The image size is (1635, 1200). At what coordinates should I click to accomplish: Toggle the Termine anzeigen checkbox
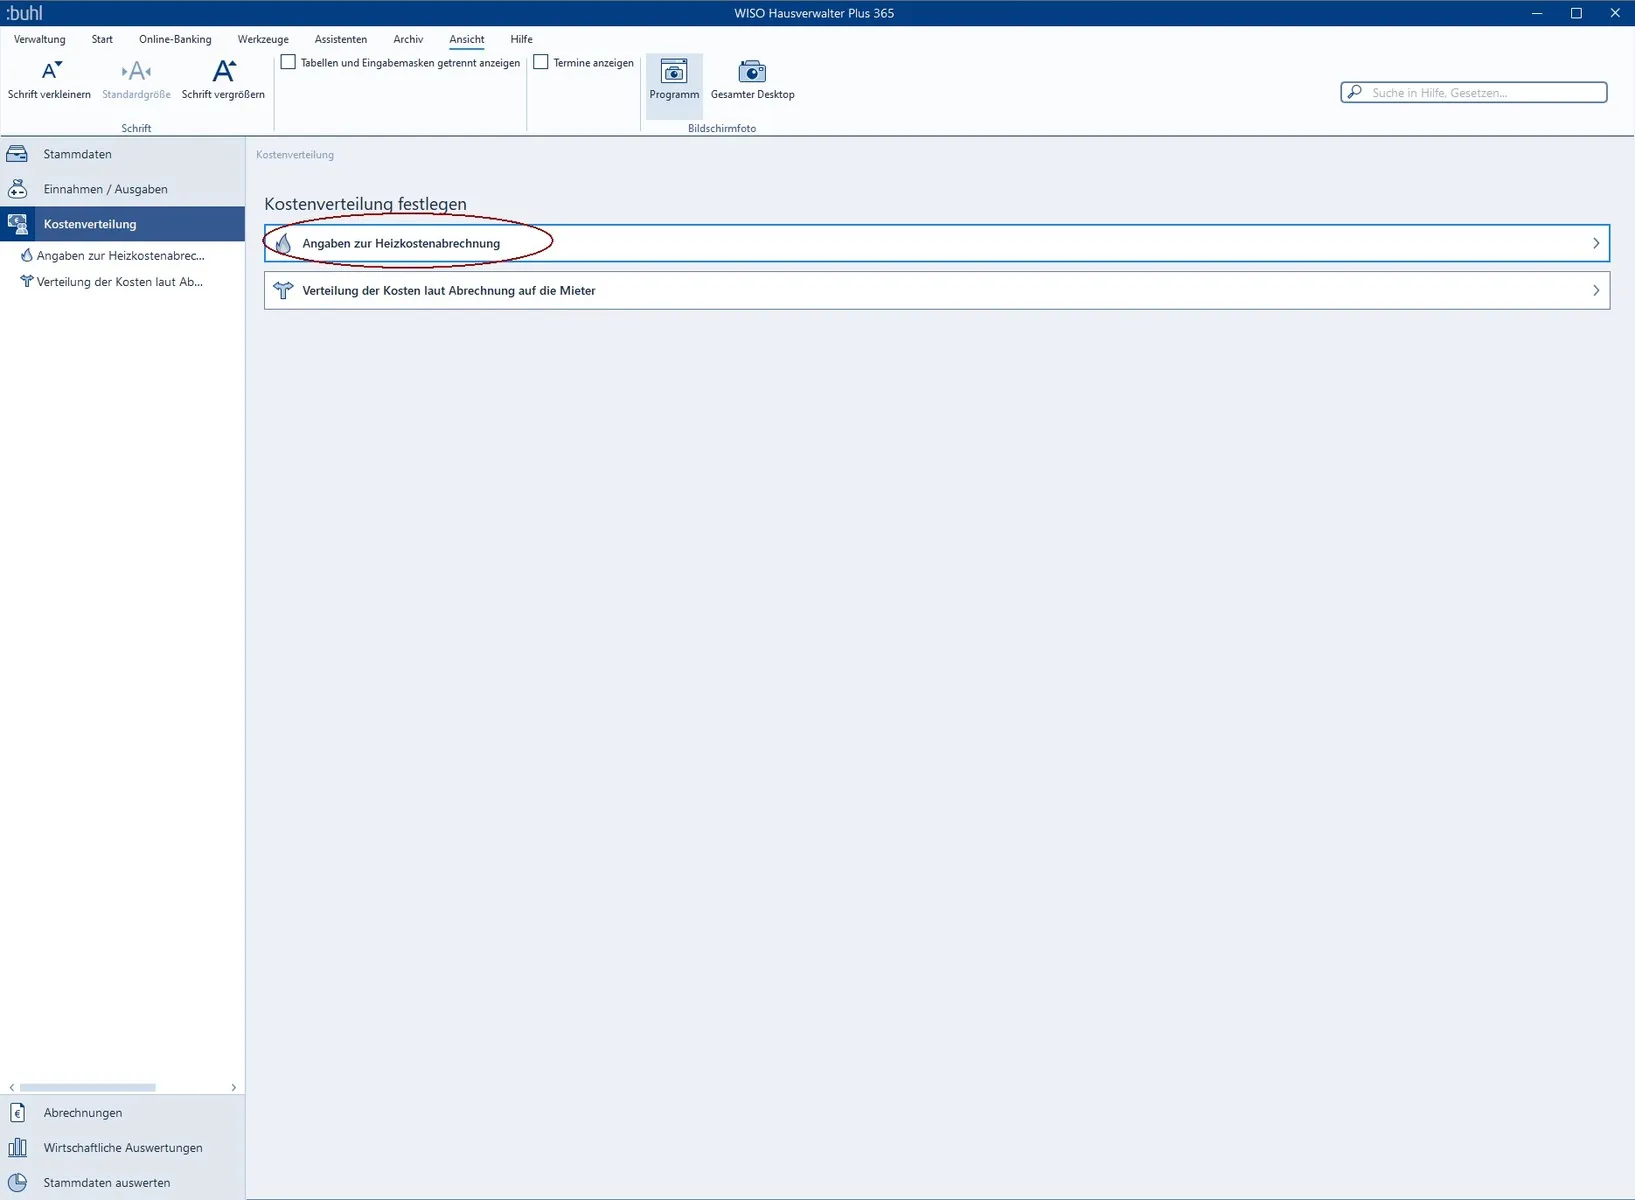541,62
